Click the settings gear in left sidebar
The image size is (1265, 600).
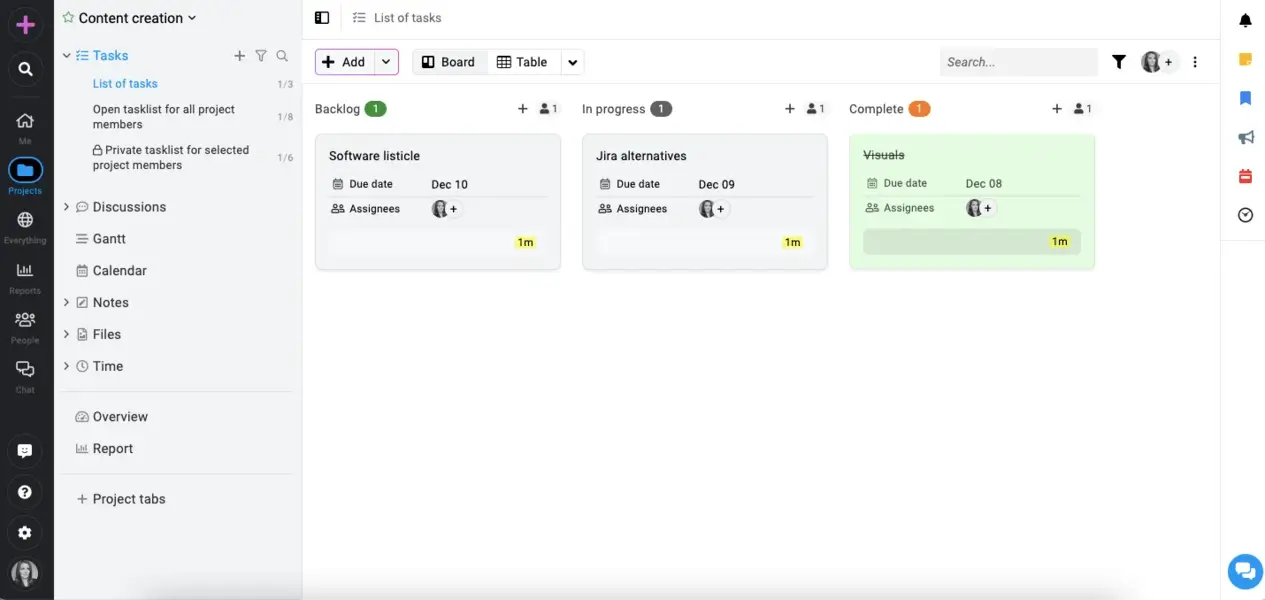pos(25,533)
